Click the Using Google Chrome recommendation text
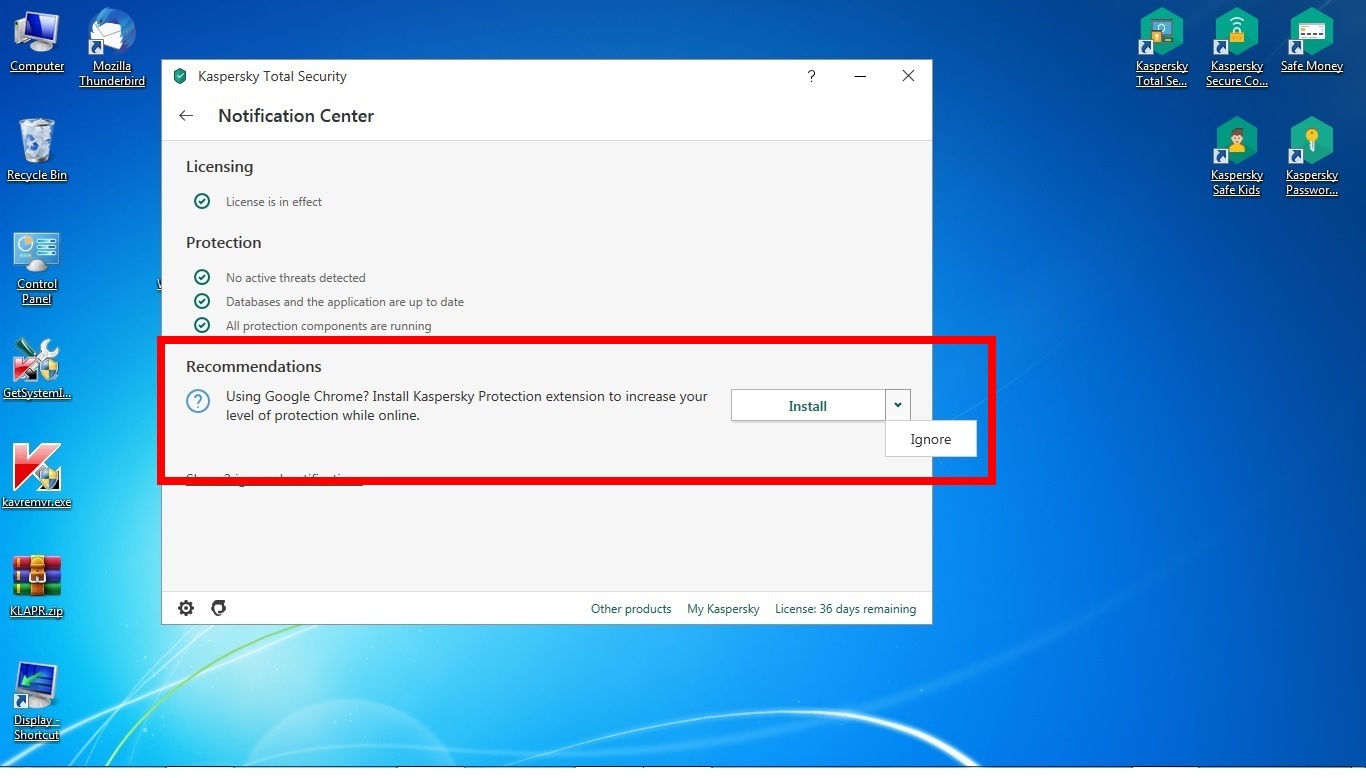This screenshot has height=778, width=1366. [467, 406]
